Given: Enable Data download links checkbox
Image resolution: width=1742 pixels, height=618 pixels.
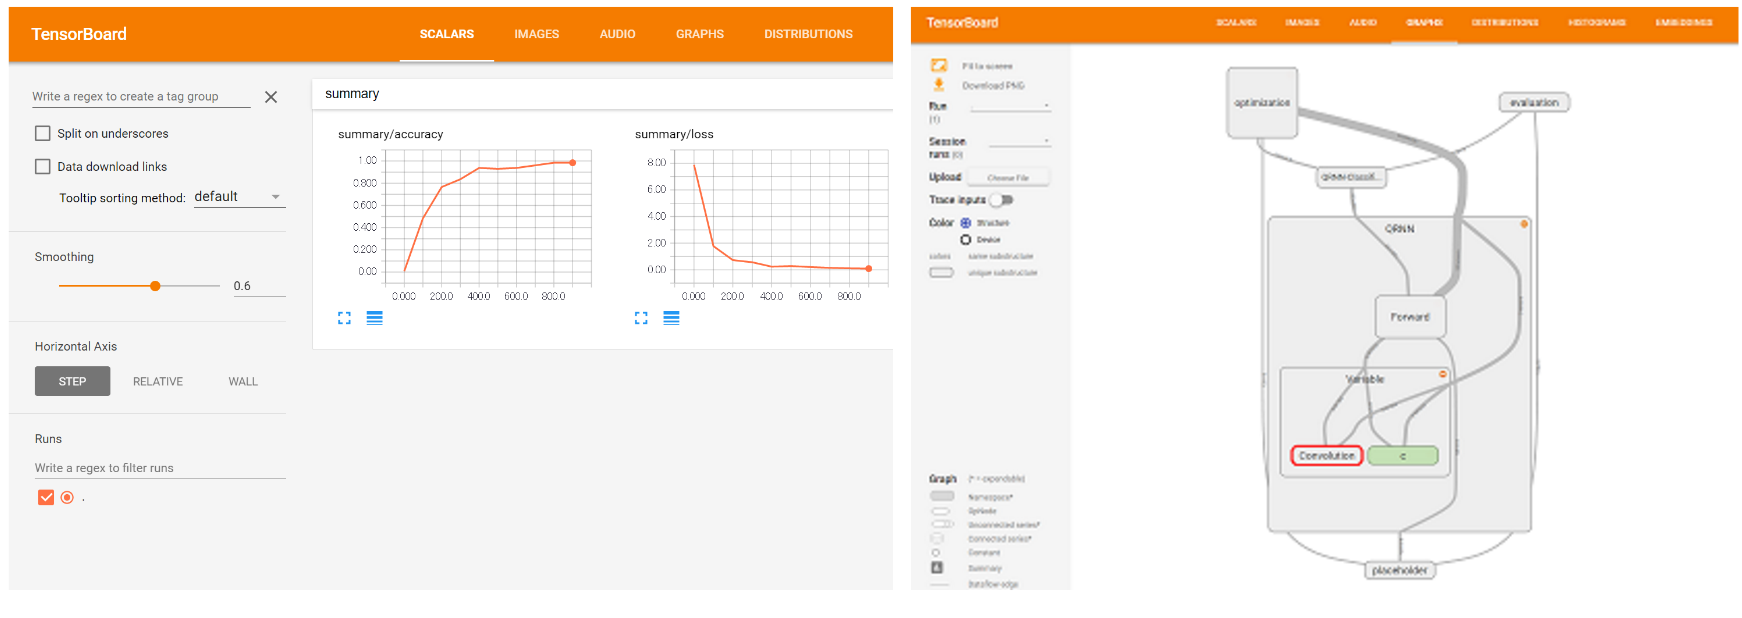Looking at the screenshot, I should pyautogui.click(x=43, y=167).
